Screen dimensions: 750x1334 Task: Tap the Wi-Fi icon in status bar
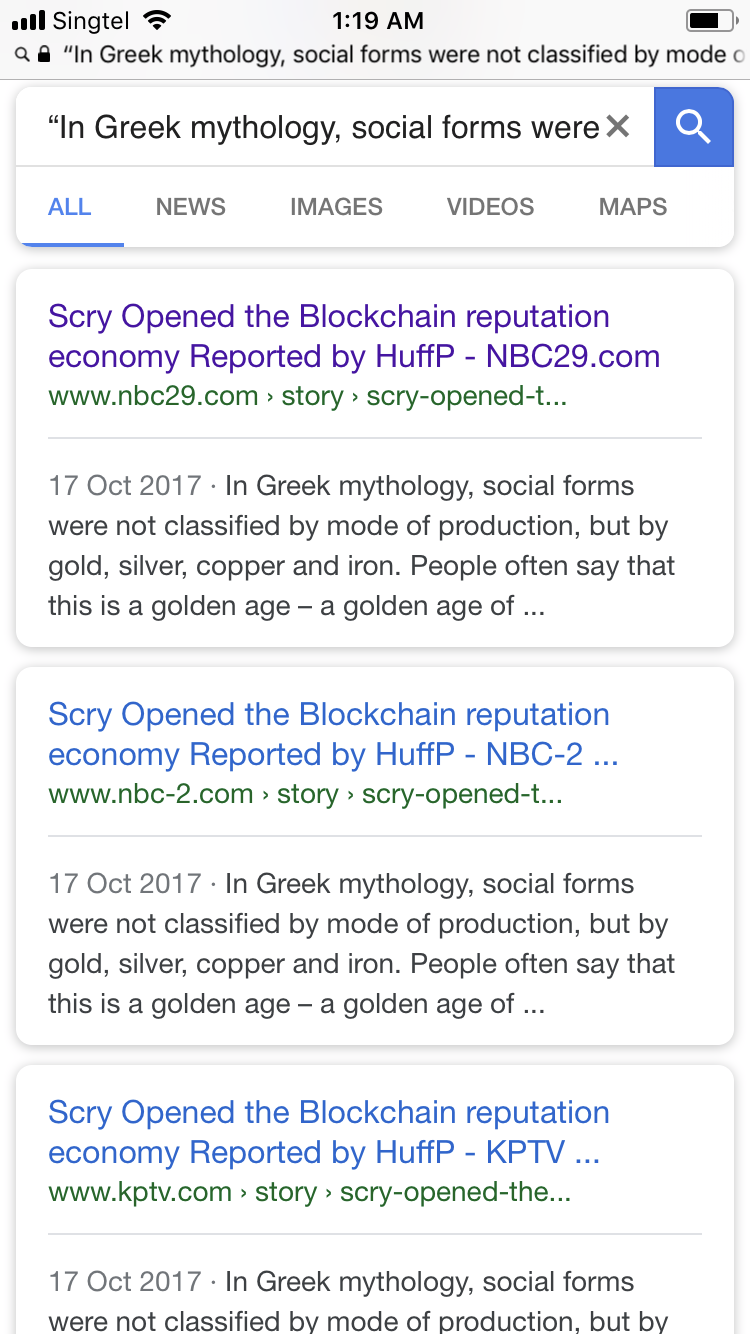pos(157,20)
